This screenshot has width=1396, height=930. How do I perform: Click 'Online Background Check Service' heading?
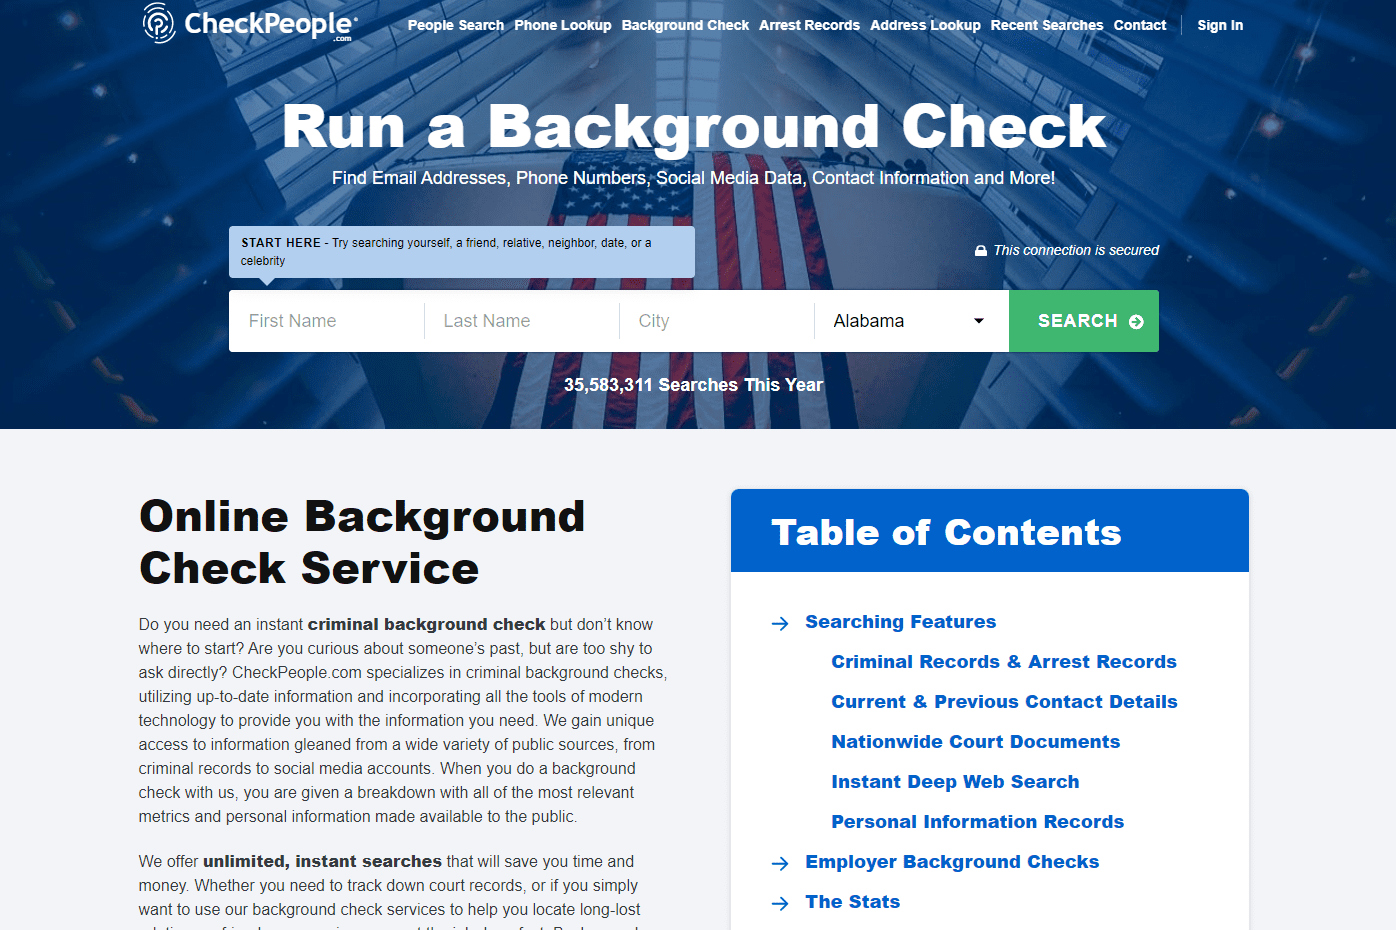[x=362, y=542]
